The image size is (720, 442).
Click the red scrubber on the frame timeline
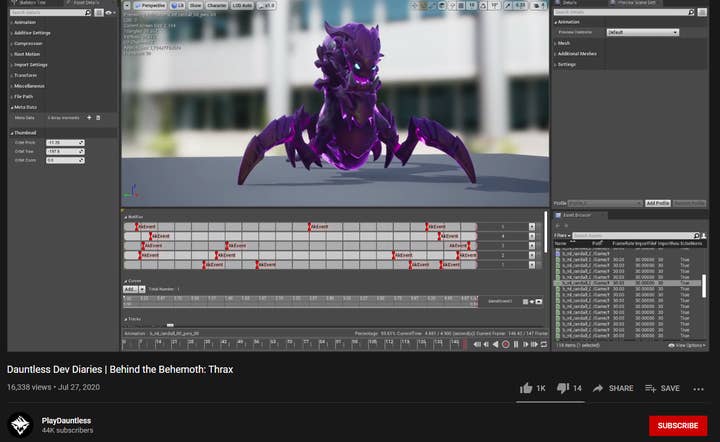[465, 344]
